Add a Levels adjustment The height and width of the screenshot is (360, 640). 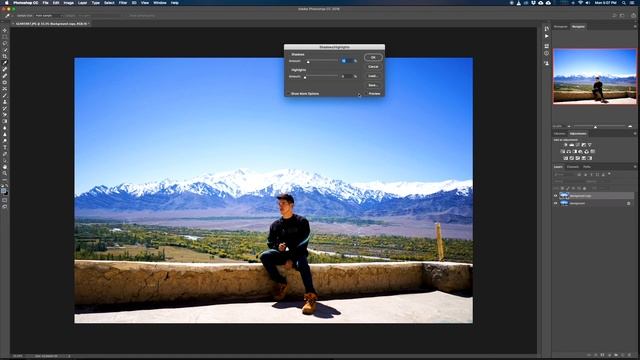pos(571,145)
